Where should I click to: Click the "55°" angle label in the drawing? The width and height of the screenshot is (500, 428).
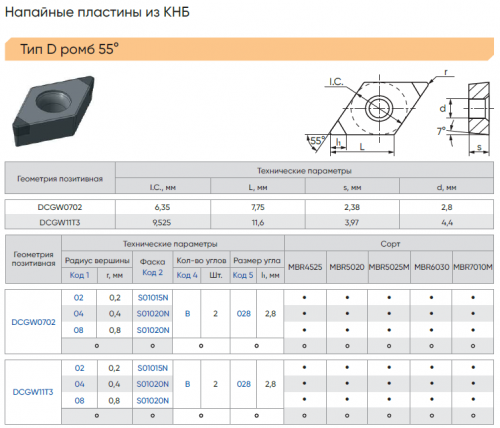coord(317,140)
